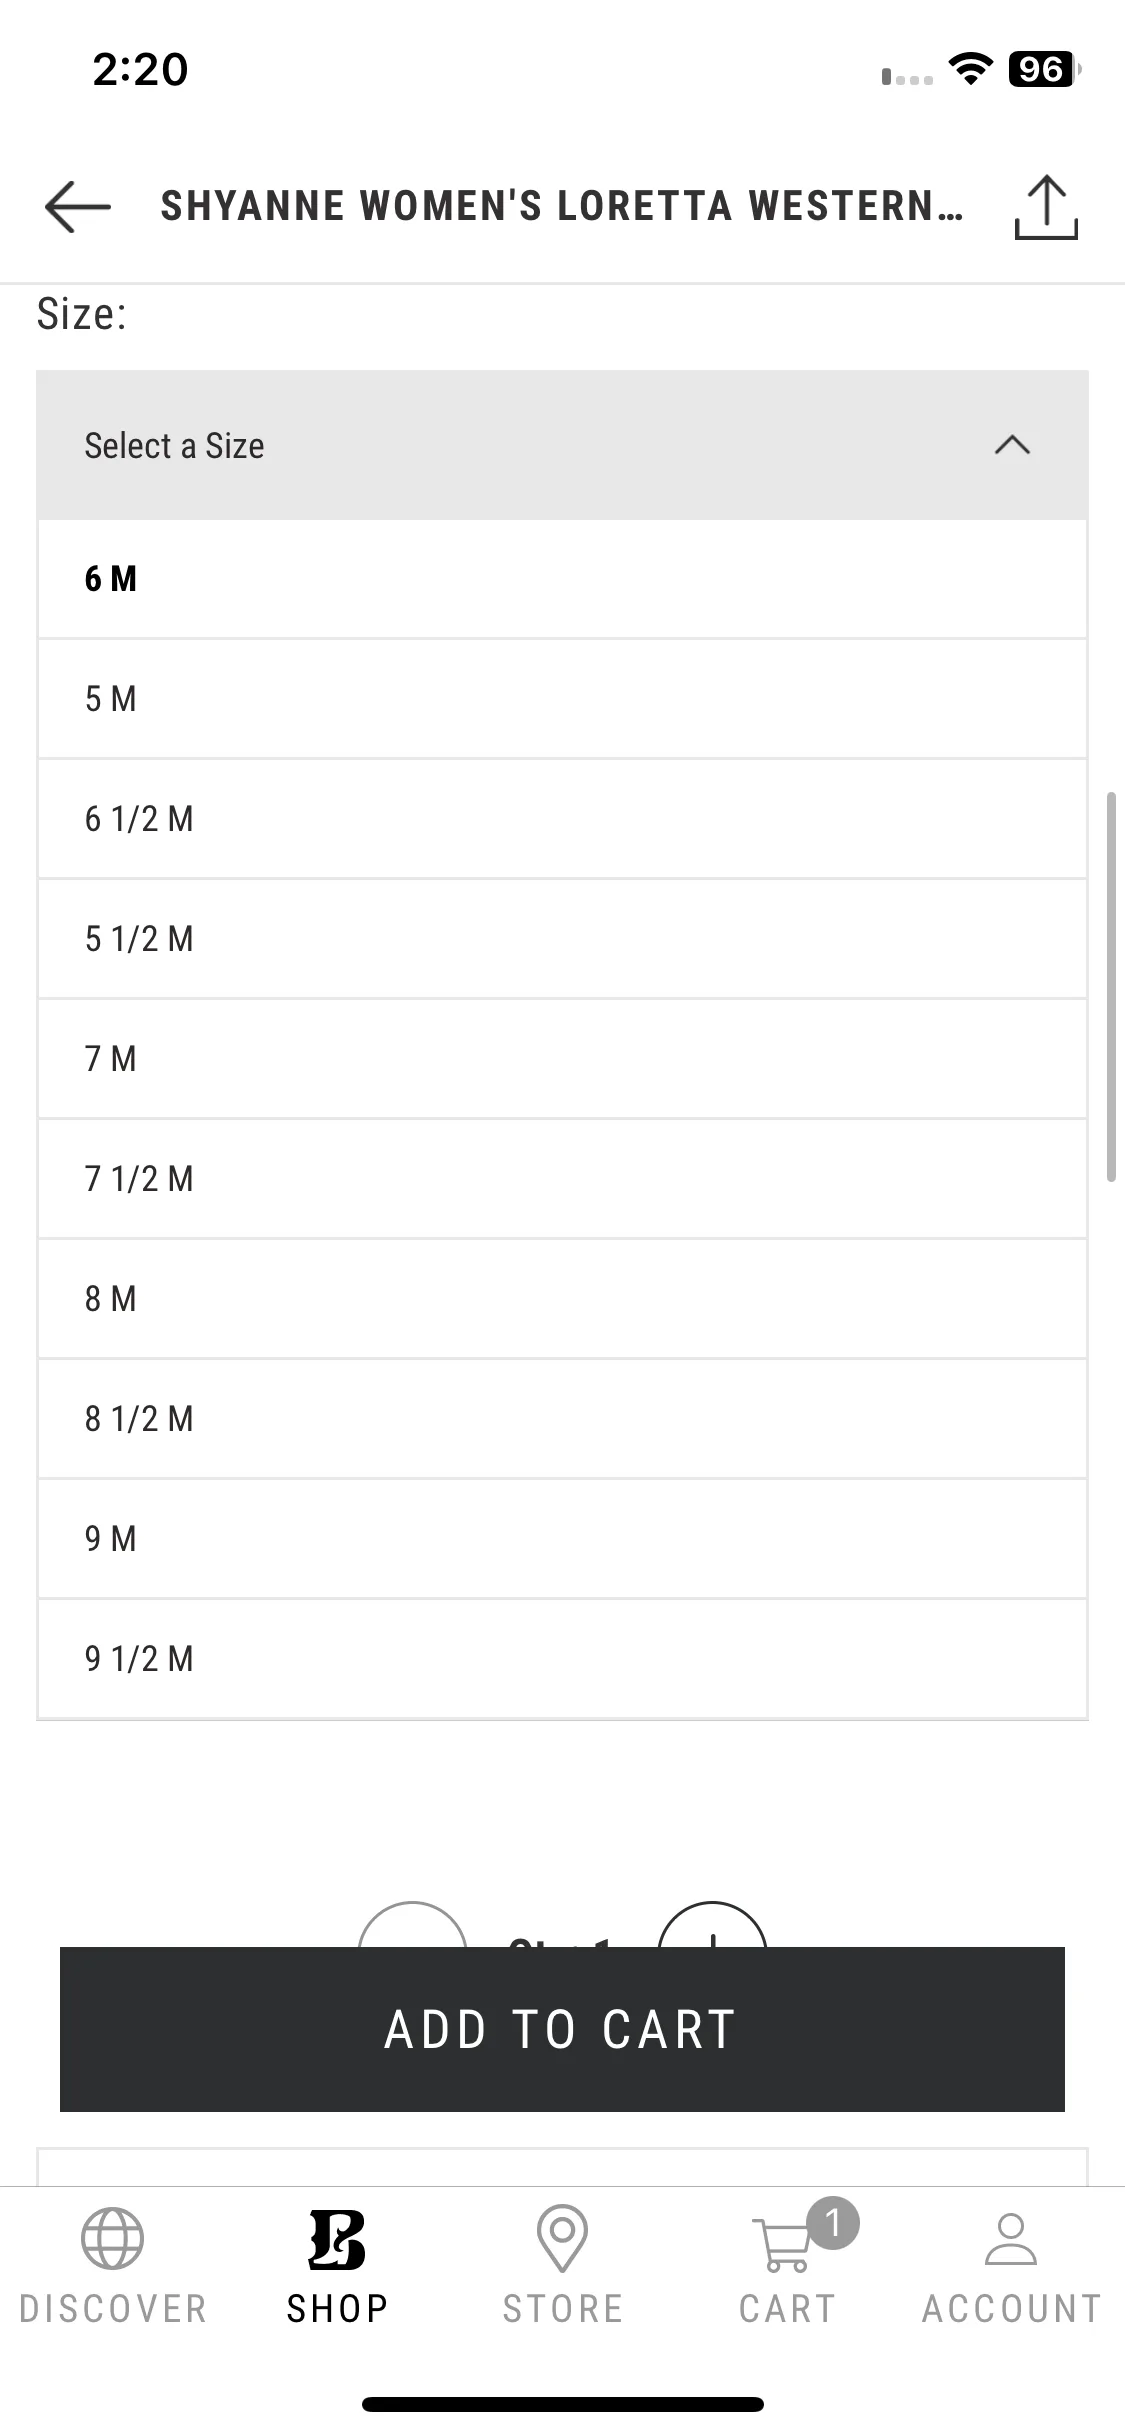Select size 6 M
The width and height of the screenshot is (1125, 2436).
tap(562, 579)
